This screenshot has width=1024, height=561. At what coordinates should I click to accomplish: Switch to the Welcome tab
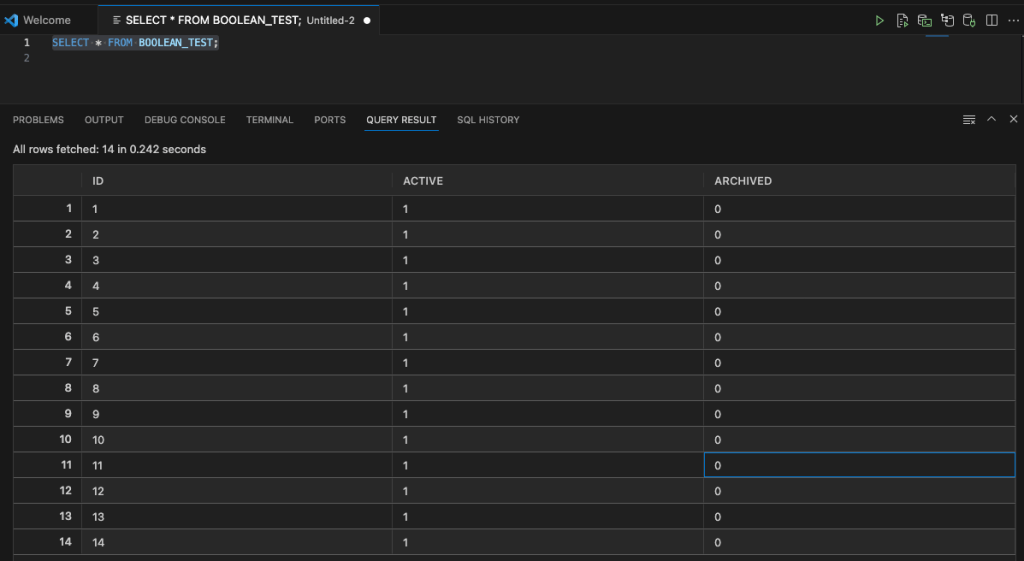47,20
